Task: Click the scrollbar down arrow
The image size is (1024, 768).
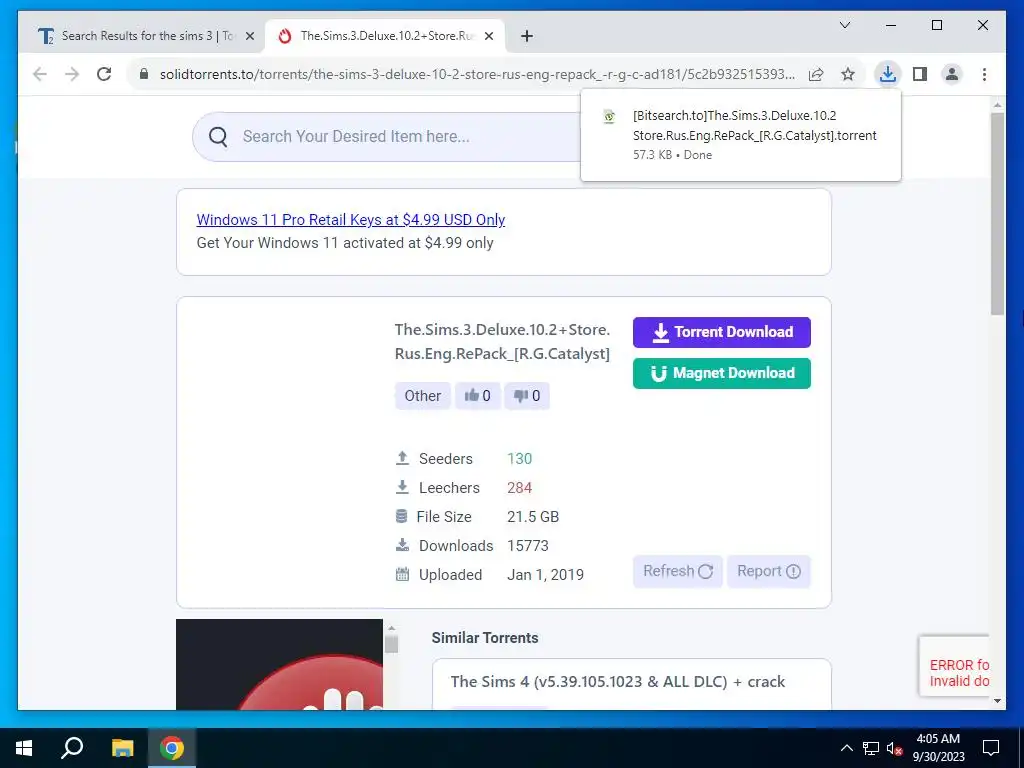Action: point(997,701)
